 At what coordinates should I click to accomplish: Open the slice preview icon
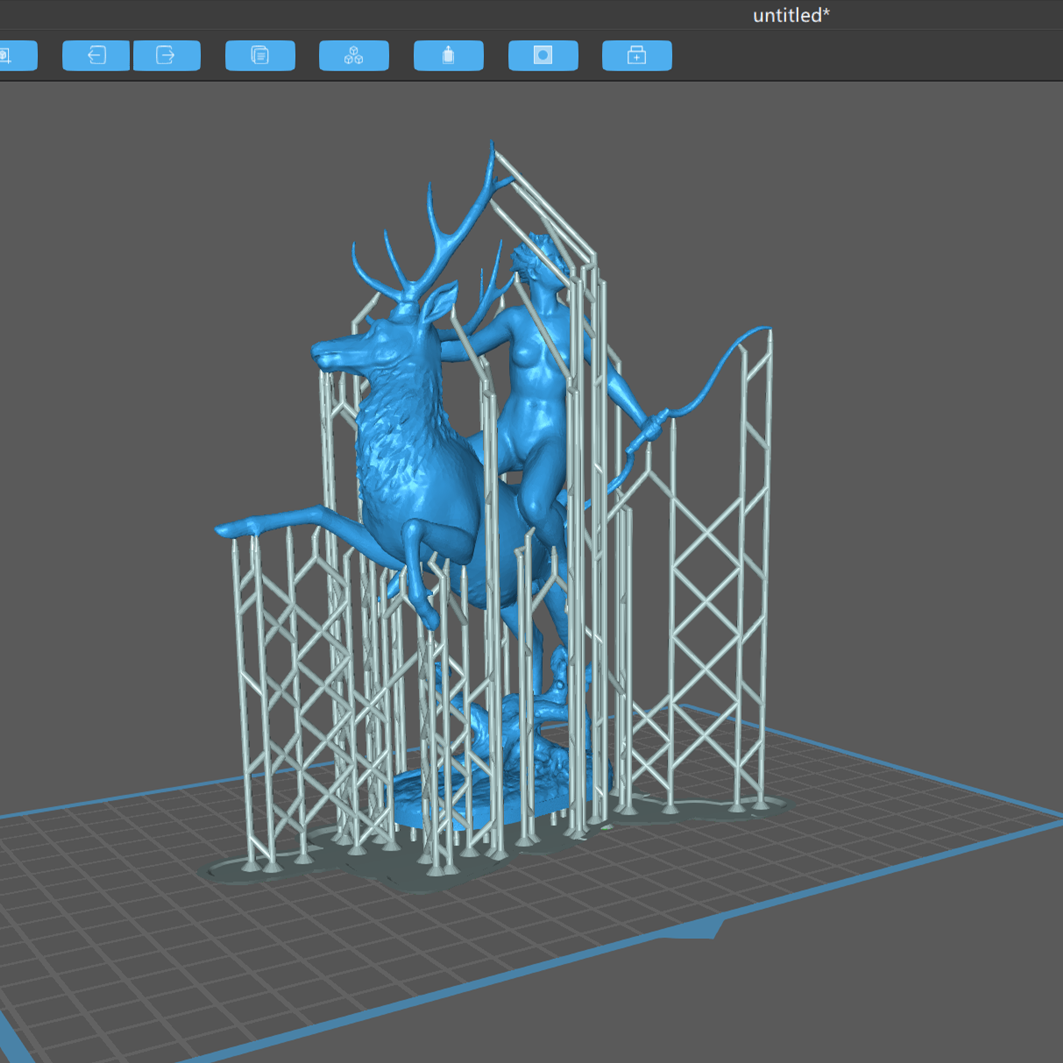tap(543, 55)
